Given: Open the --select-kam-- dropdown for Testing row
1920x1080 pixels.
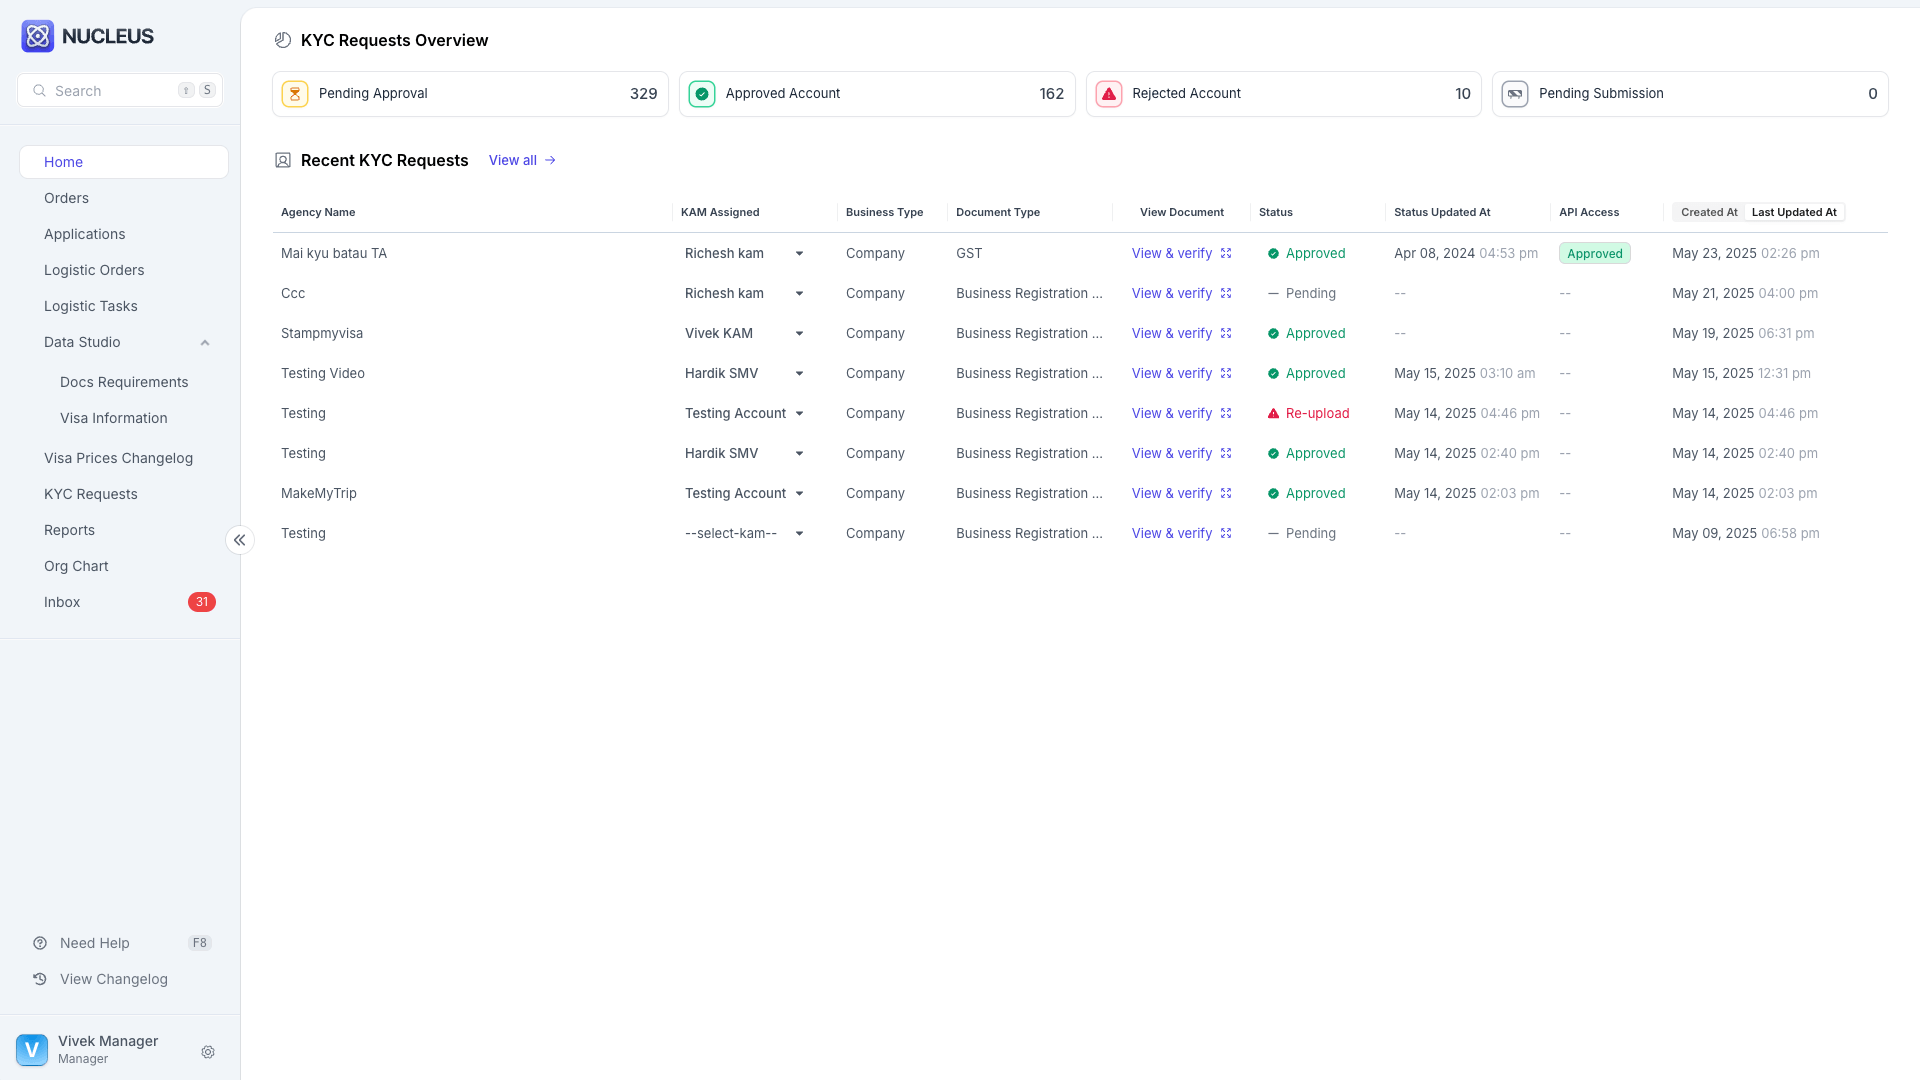Looking at the screenshot, I should click(799, 534).
